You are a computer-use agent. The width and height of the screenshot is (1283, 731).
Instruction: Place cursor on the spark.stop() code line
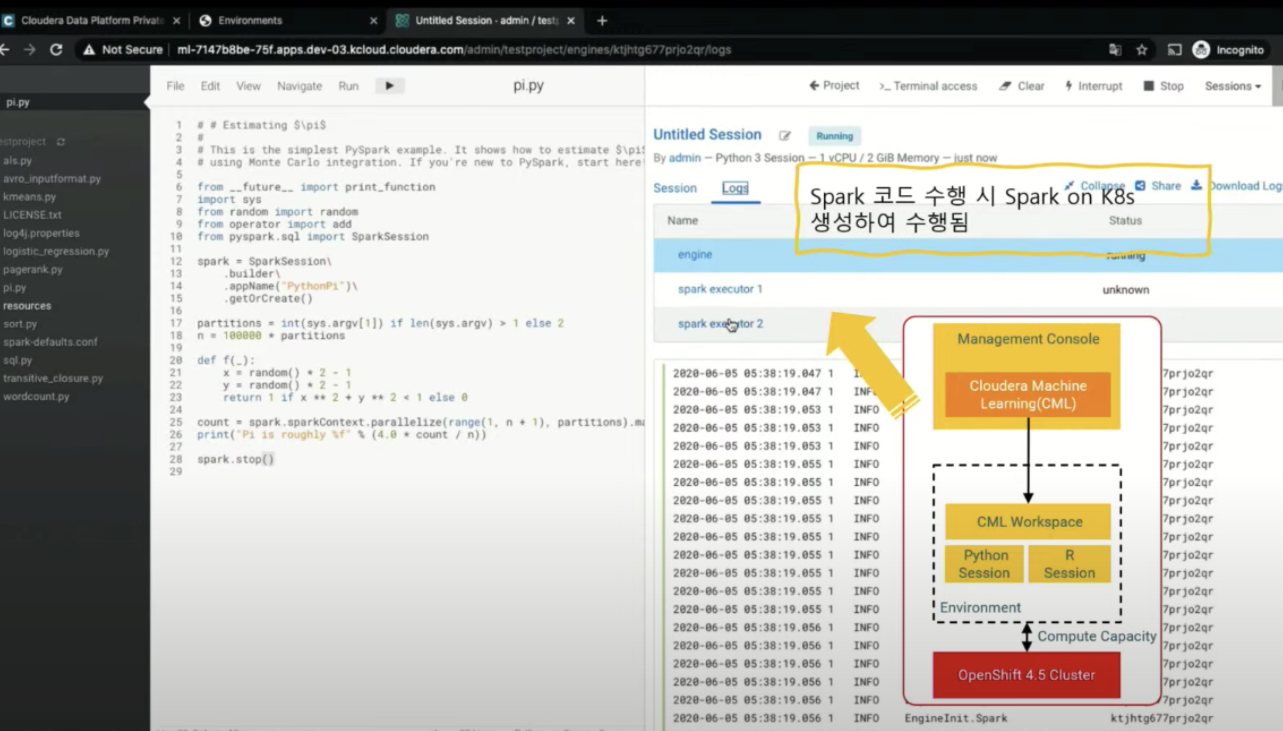pyautogui.click(x=235, y=459)
